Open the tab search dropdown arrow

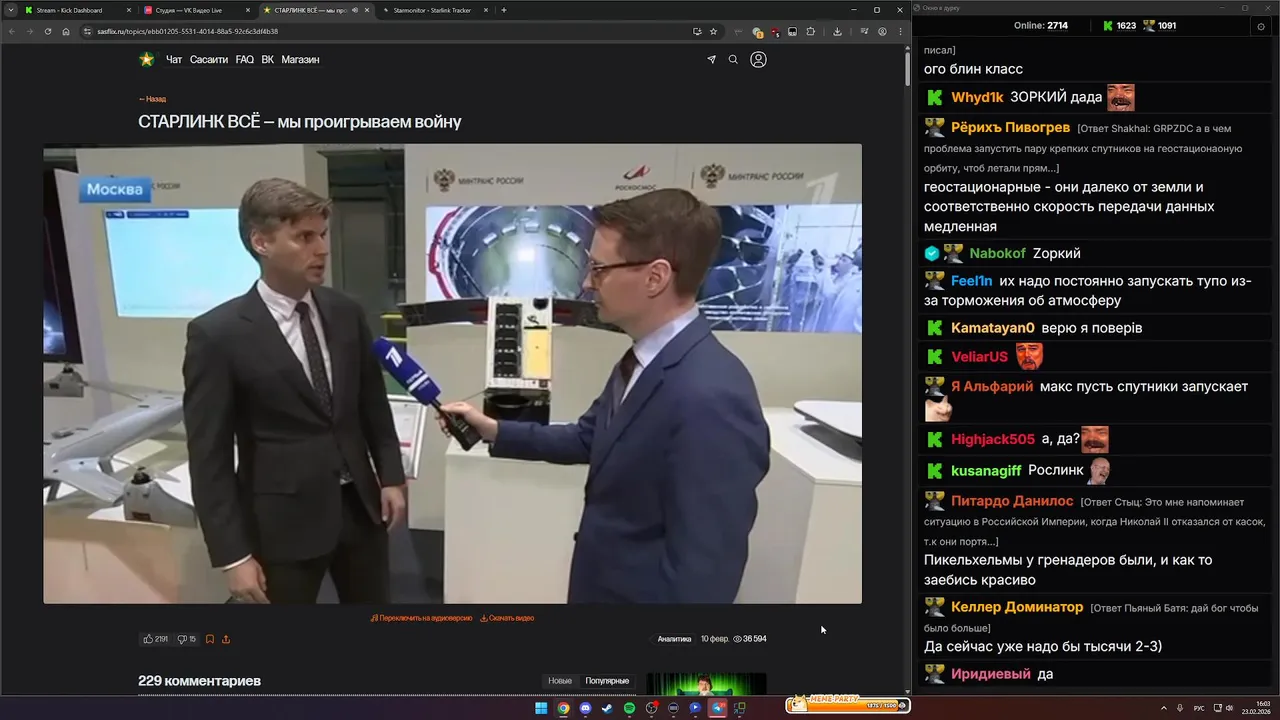tap(11, 10)
